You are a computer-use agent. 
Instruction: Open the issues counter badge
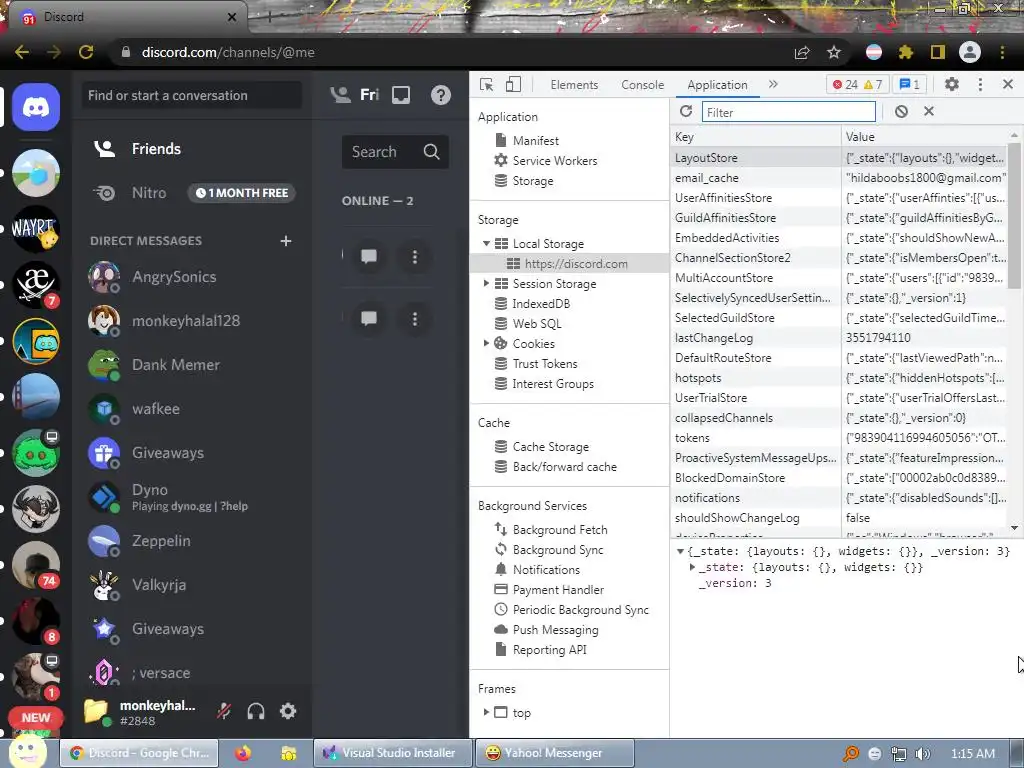pyautogui.click(x=909, y=84)
